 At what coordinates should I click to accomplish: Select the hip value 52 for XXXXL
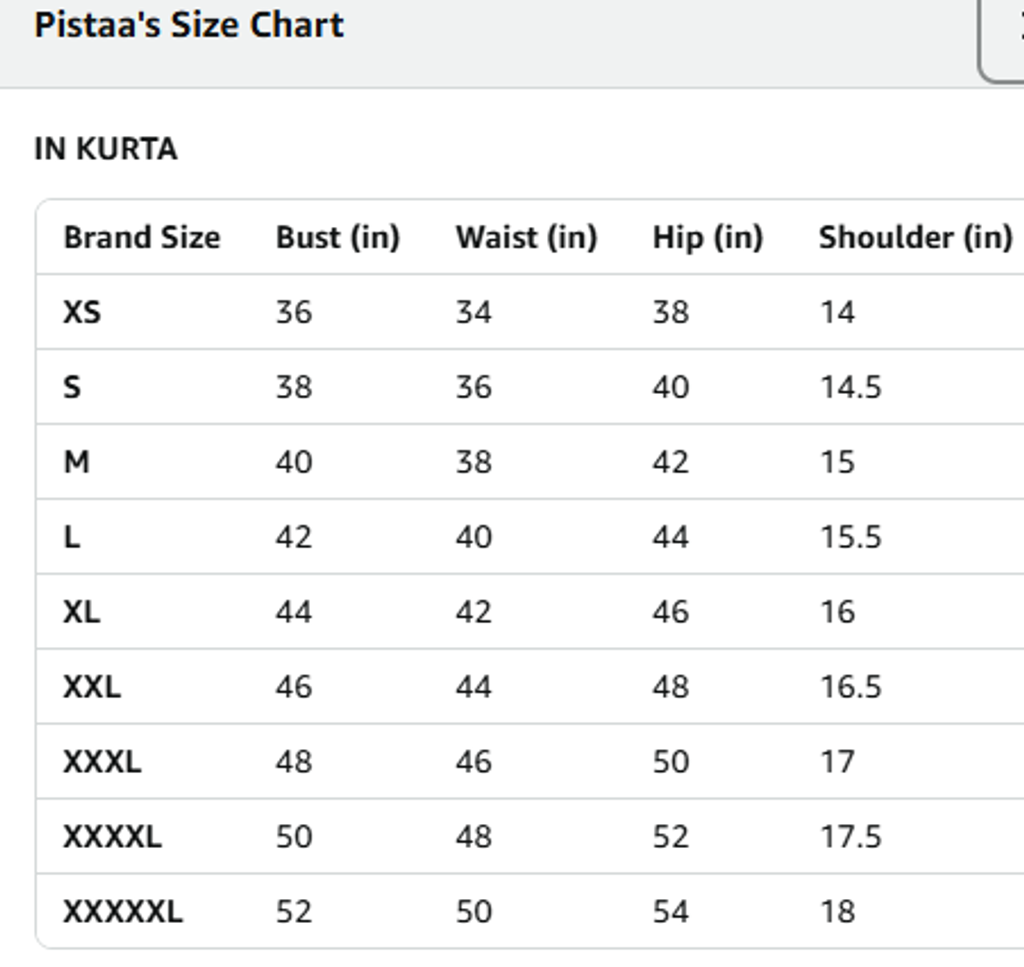(x=670, y=837)
